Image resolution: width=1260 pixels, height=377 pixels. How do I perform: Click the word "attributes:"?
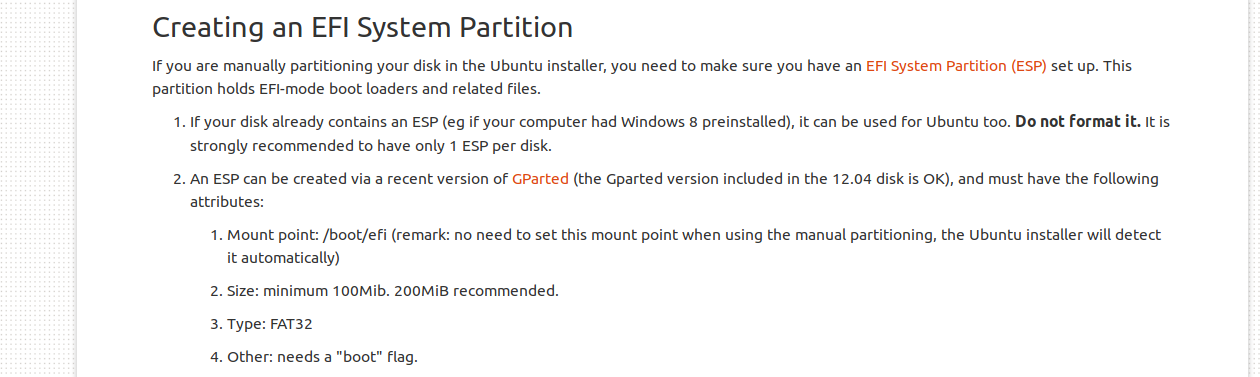(x=227, y=202)
